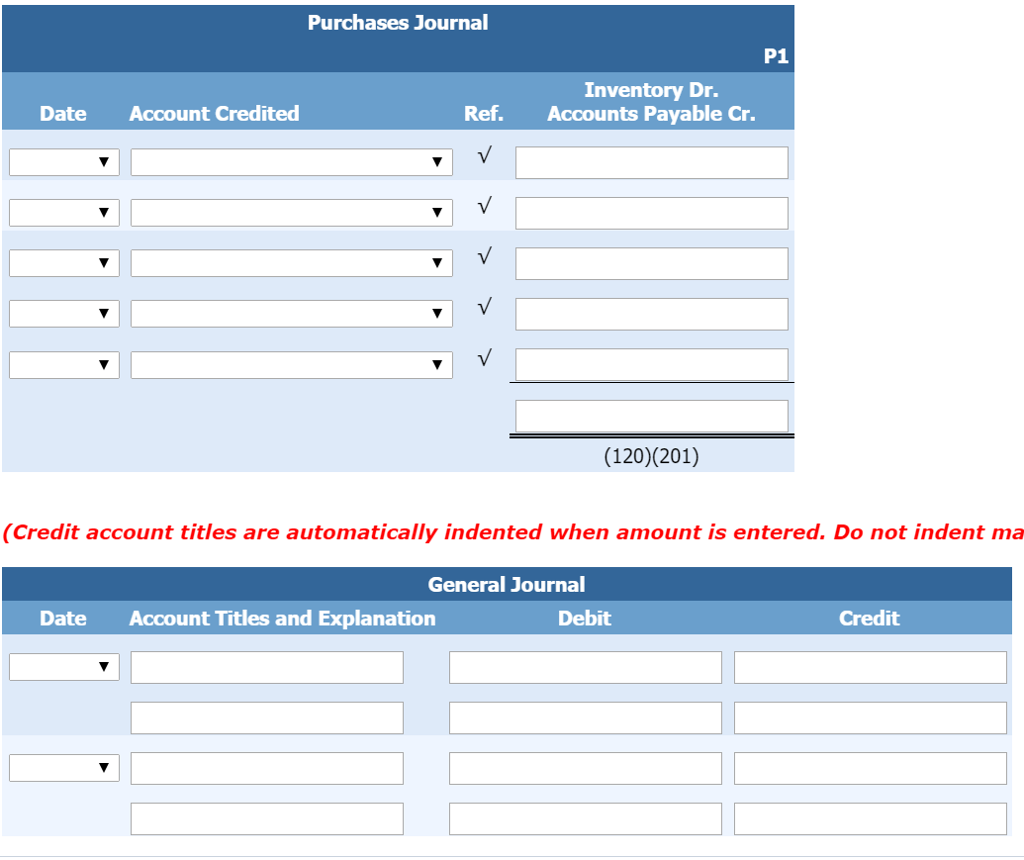The width and height of the screenshot is (1024, 860).
Task: Expand the second row's Account Credited list
Action: pos(290,212)
